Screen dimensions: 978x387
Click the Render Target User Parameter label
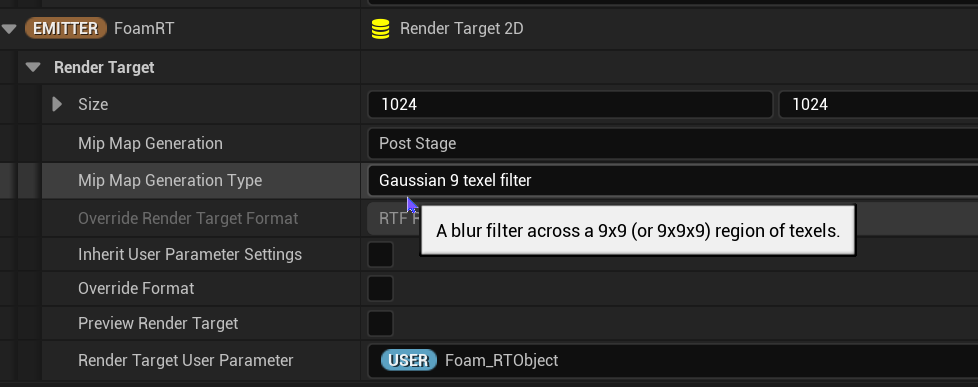pos(185,360)
